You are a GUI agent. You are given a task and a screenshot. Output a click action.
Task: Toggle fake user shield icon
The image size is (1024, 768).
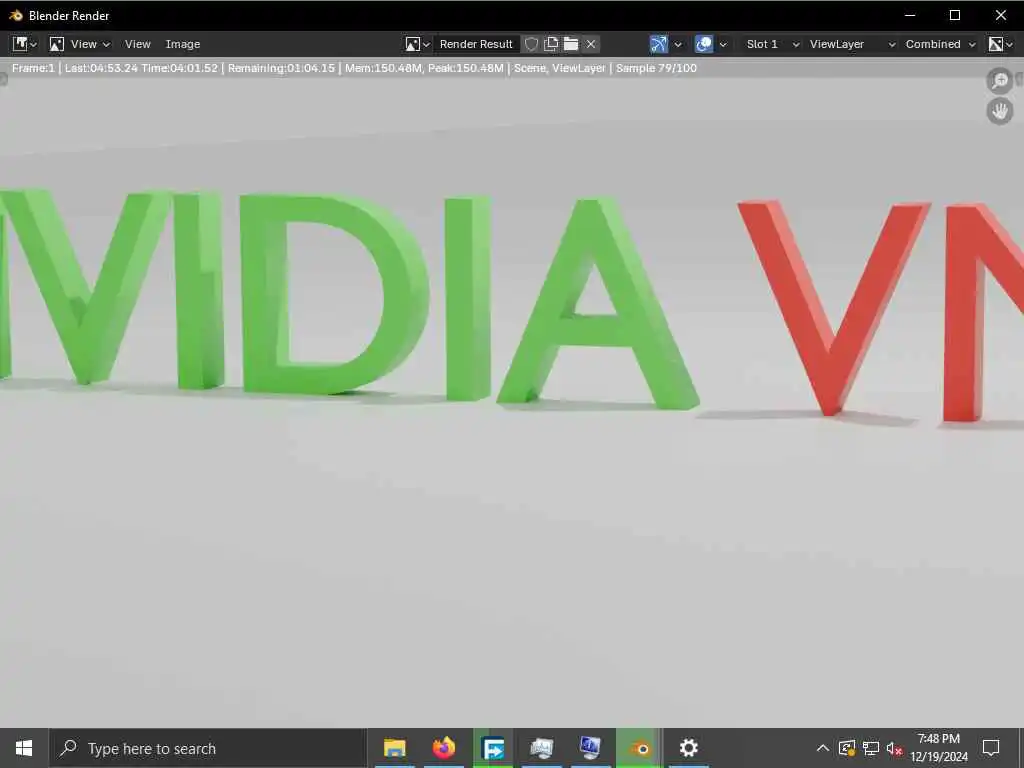532,44
